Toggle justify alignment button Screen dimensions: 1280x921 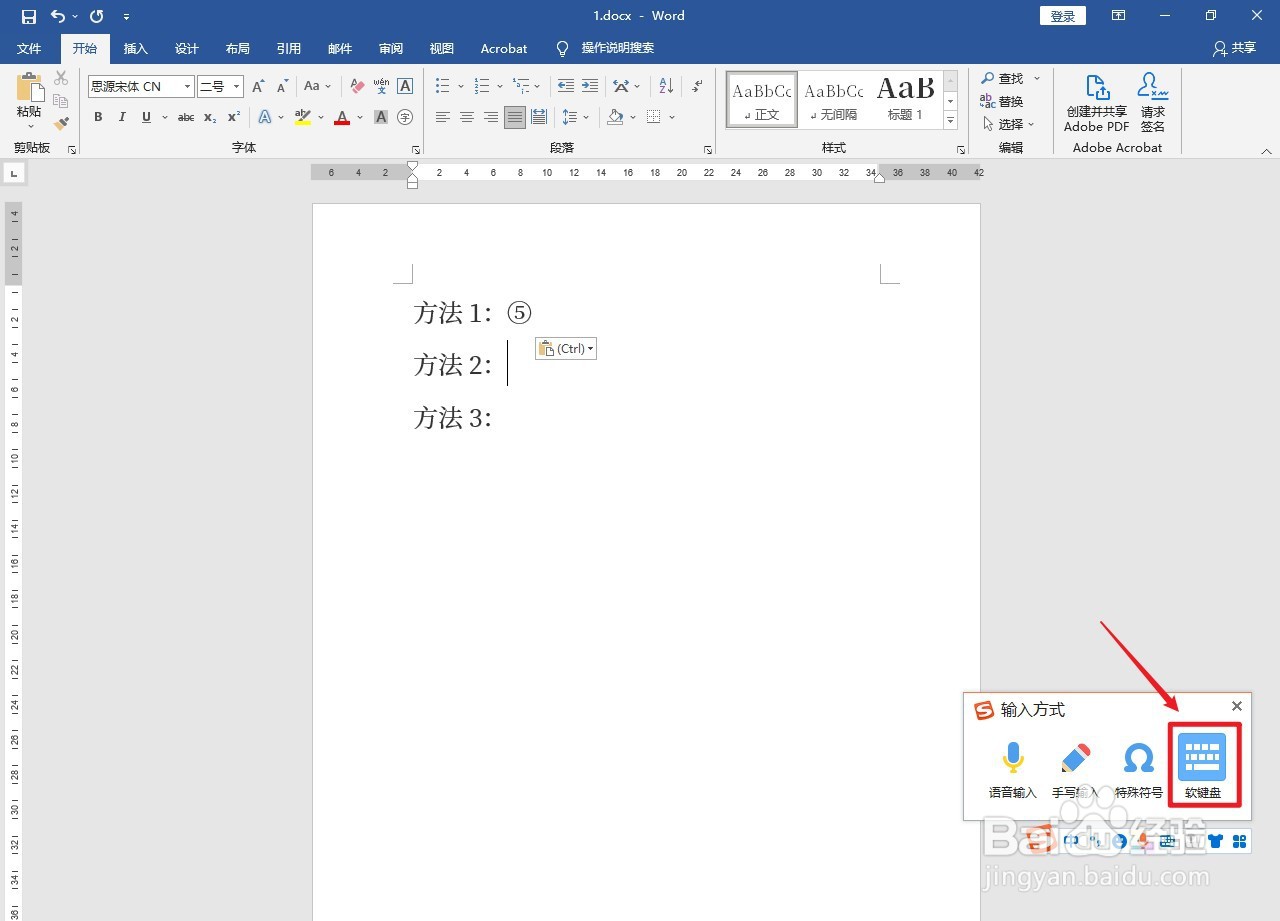(515, 117)
